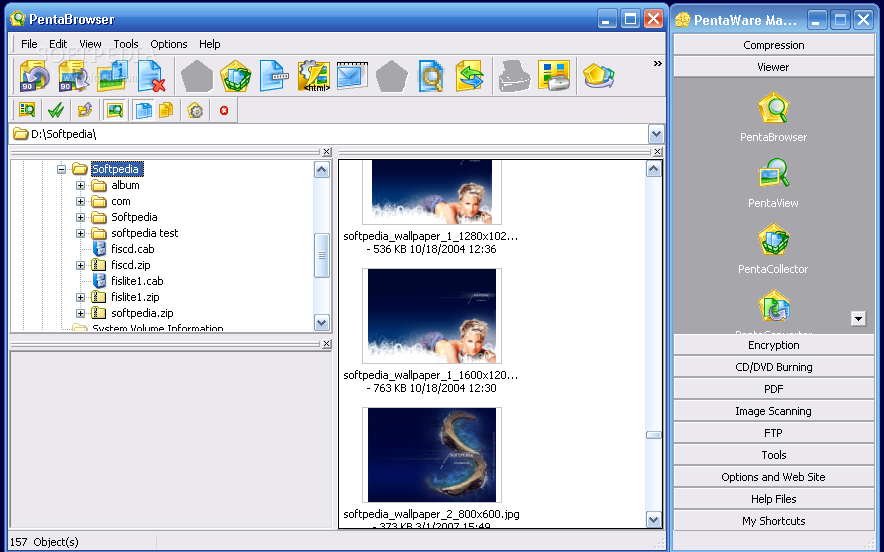Open the Encryption section

tap(774, 345)
